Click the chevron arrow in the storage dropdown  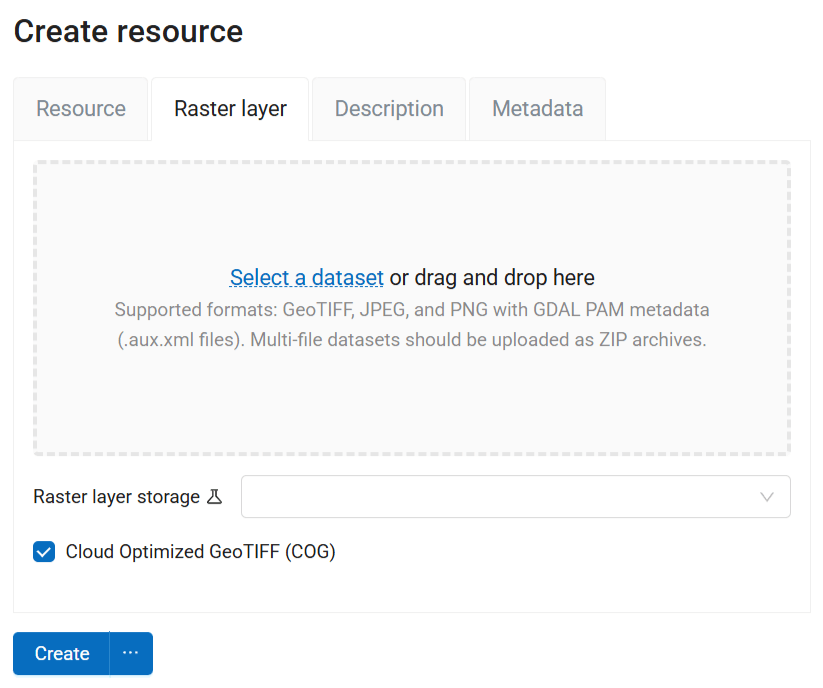[767, 497]
